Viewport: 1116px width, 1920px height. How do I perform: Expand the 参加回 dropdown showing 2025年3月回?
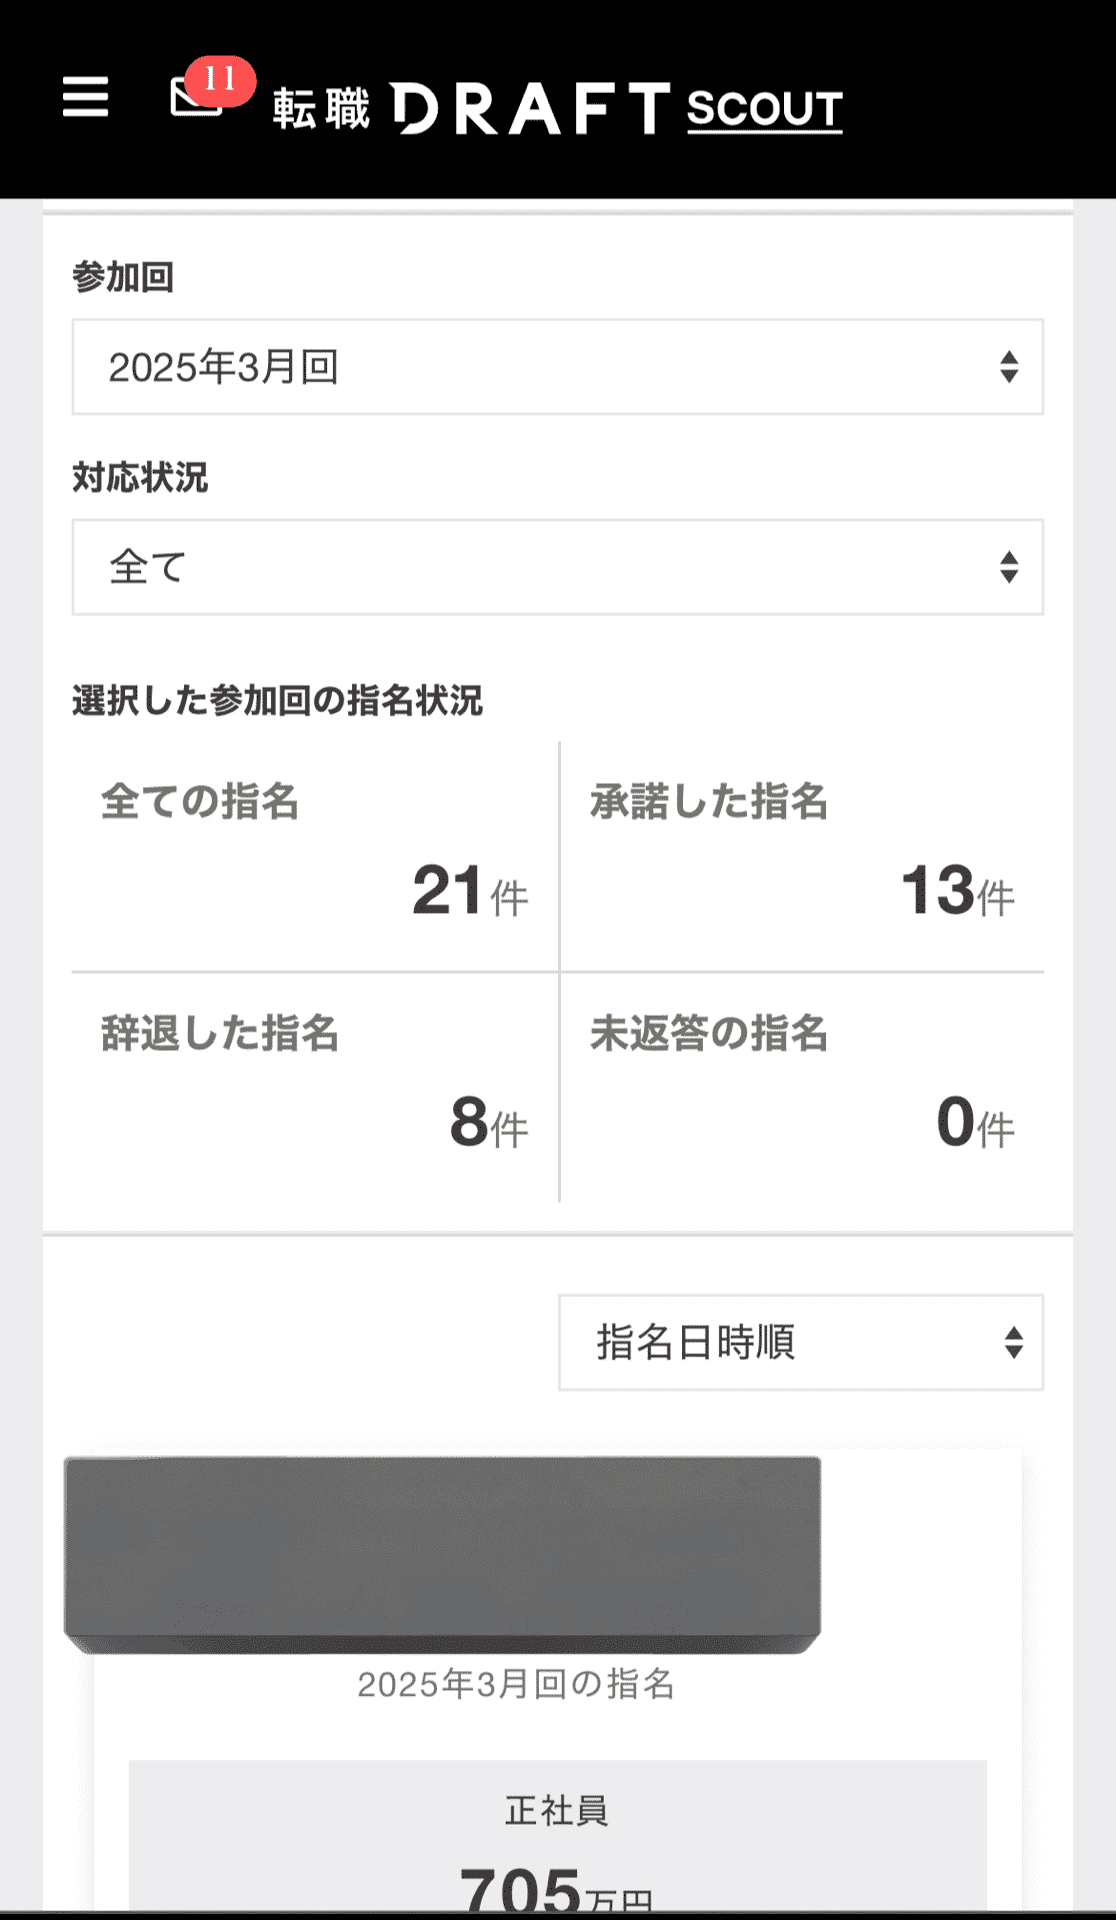click(540, 367)
